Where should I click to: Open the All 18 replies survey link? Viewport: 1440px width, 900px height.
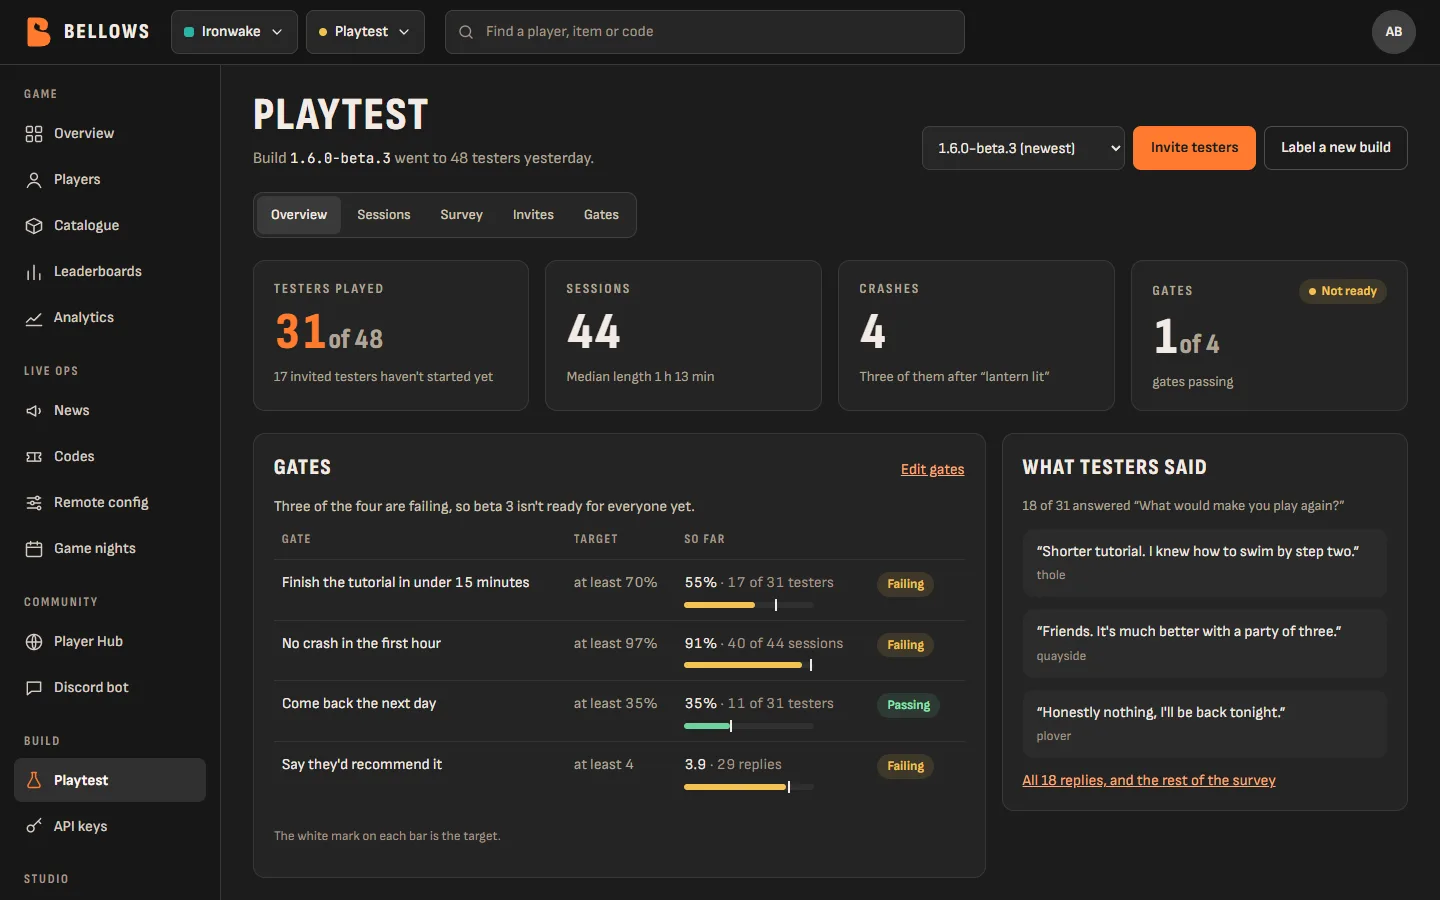(1149, 780)
